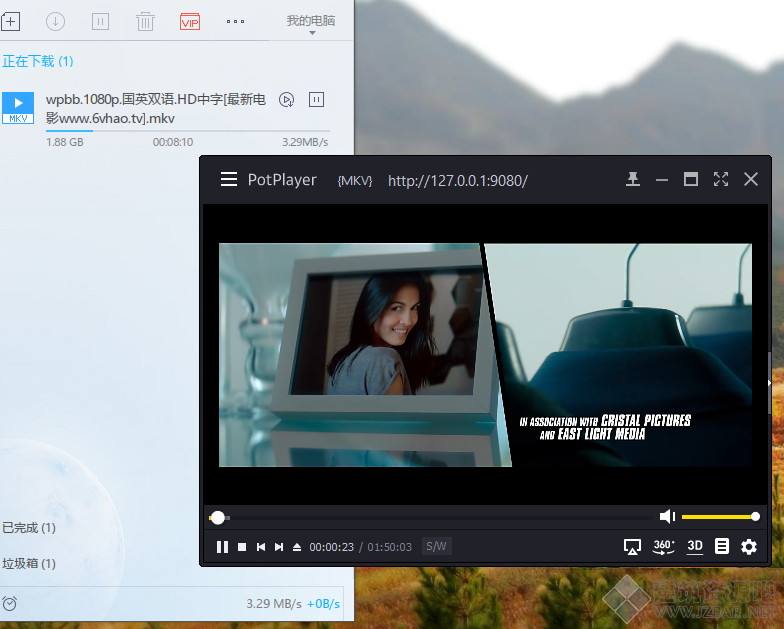Open PotPlayer settings gear
Image resolution: width=784 pixels, height=629 pixels.
748,546
